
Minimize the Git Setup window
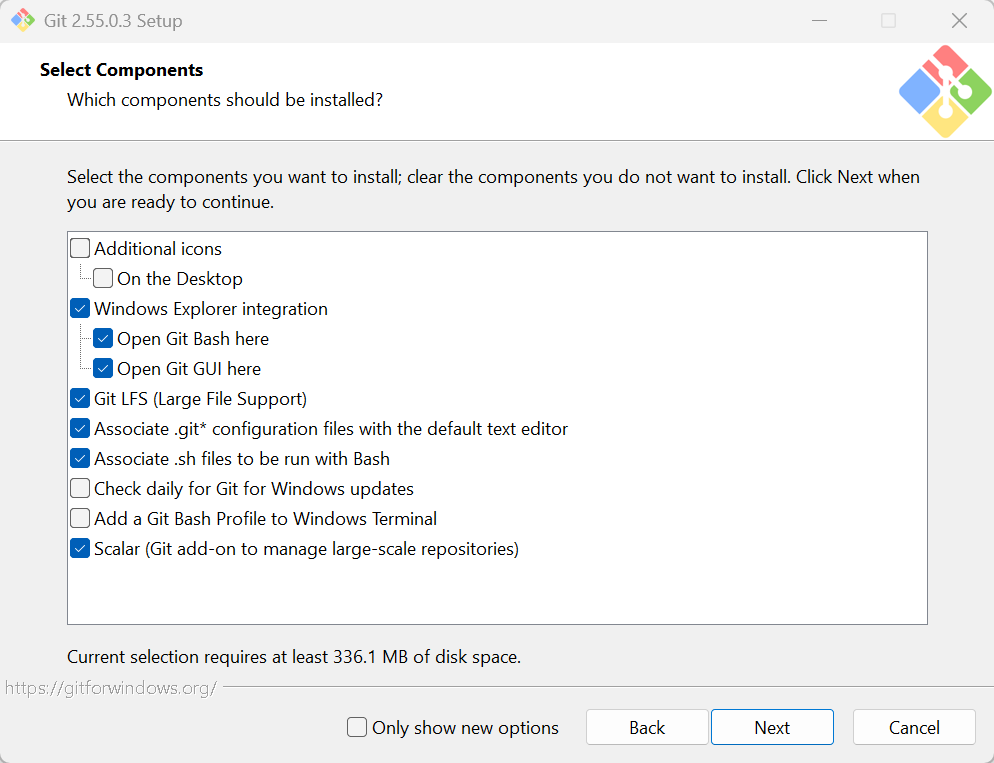820,20
